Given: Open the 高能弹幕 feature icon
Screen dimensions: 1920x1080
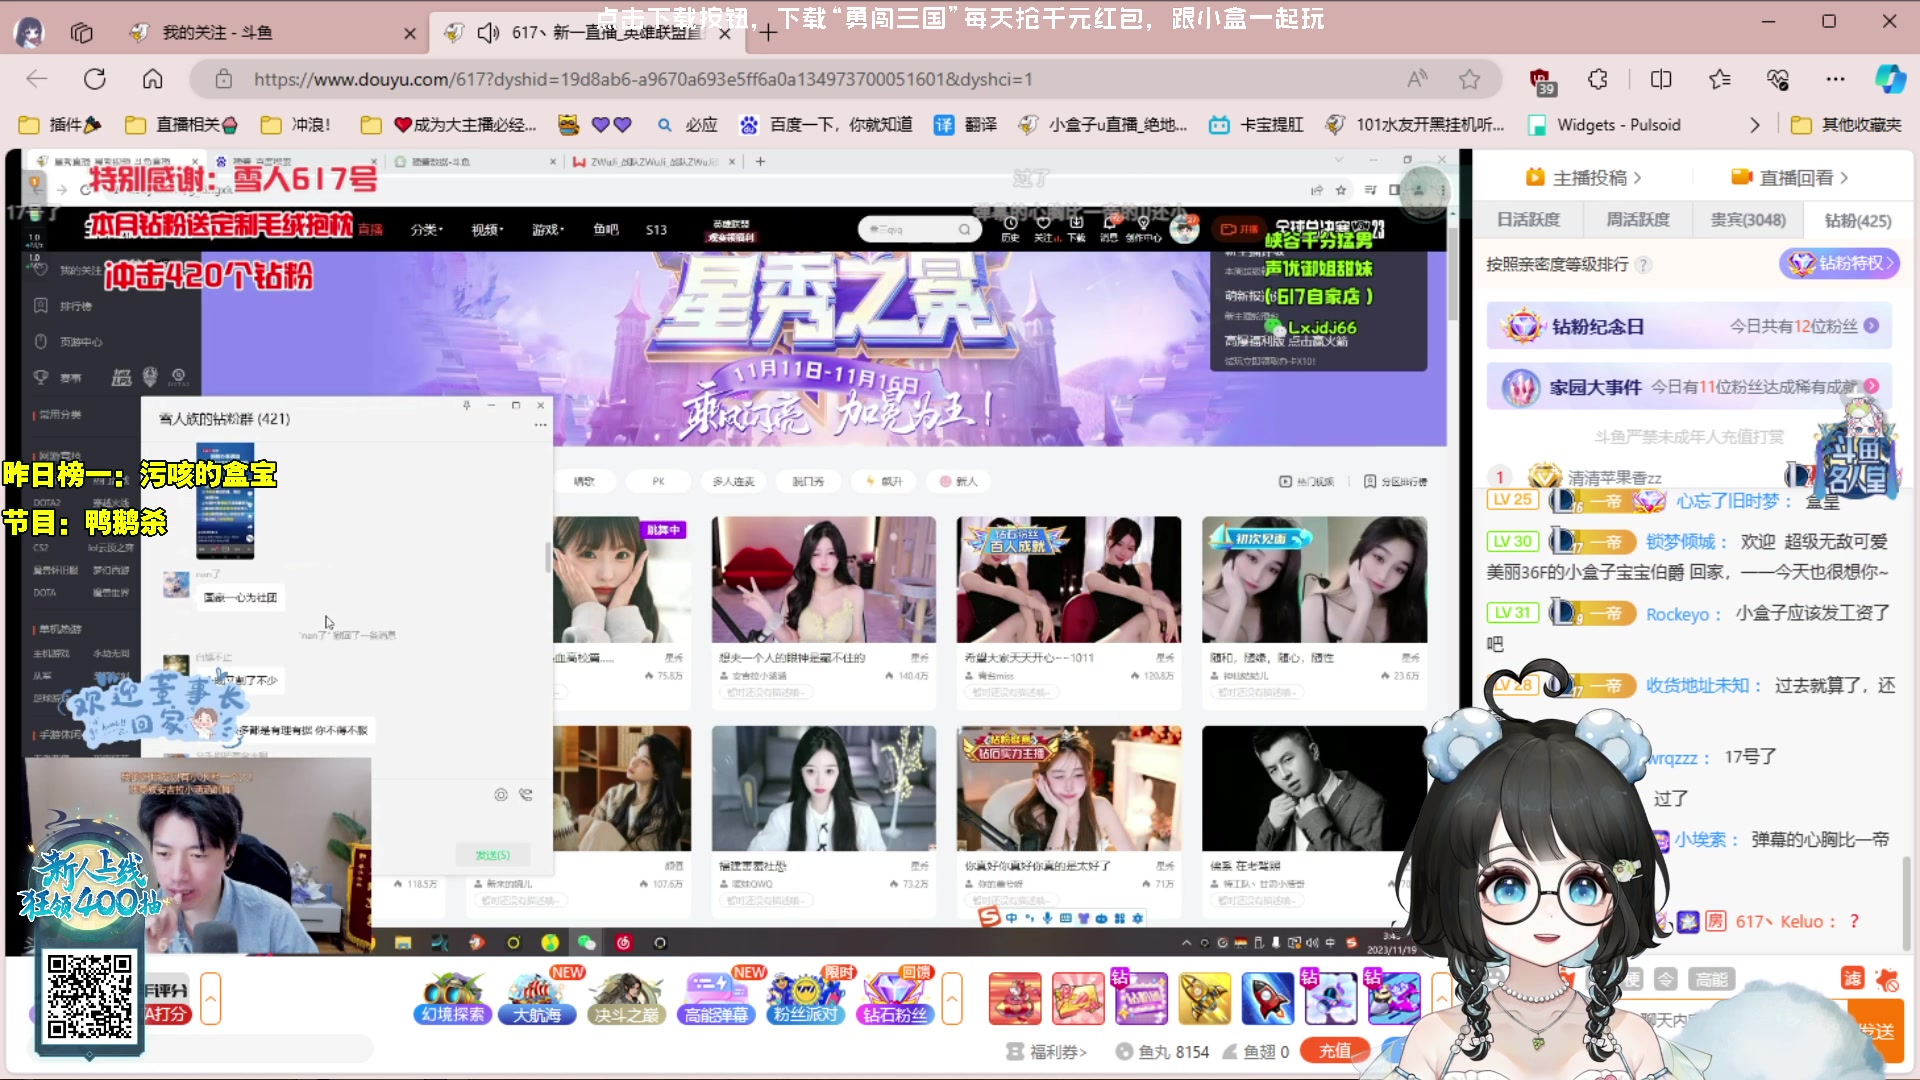Looking at the screenshot, I should (x=716, y=998).
